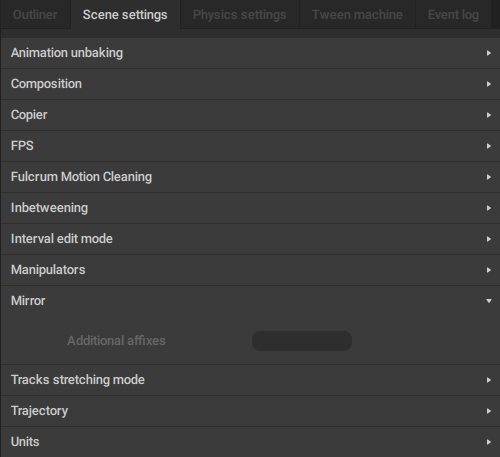Expand Tracks stretching mode section
Screen dimensions: 500x457
coord(250,380)
